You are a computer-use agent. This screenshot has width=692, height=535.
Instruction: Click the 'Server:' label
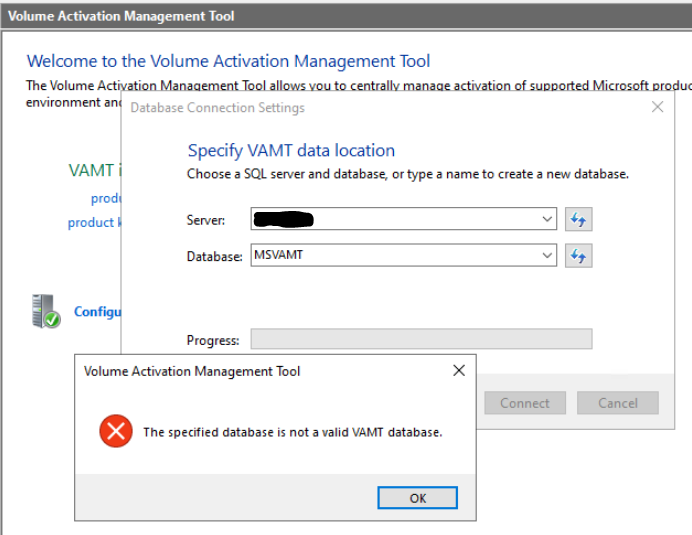pyautogui.click(x=206, y=220)
